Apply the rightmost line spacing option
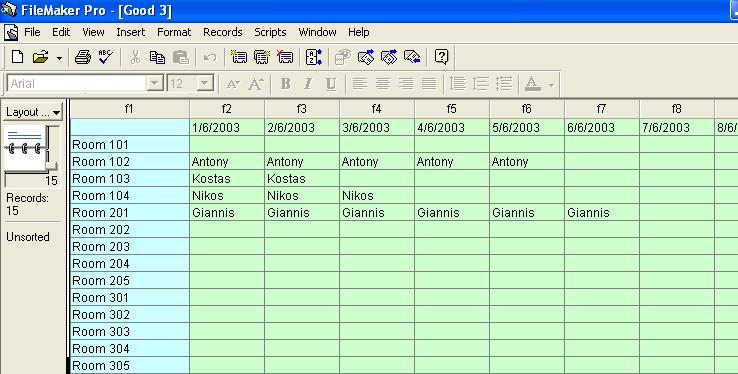This screenshot has height=374, width=738. (504, 84)
